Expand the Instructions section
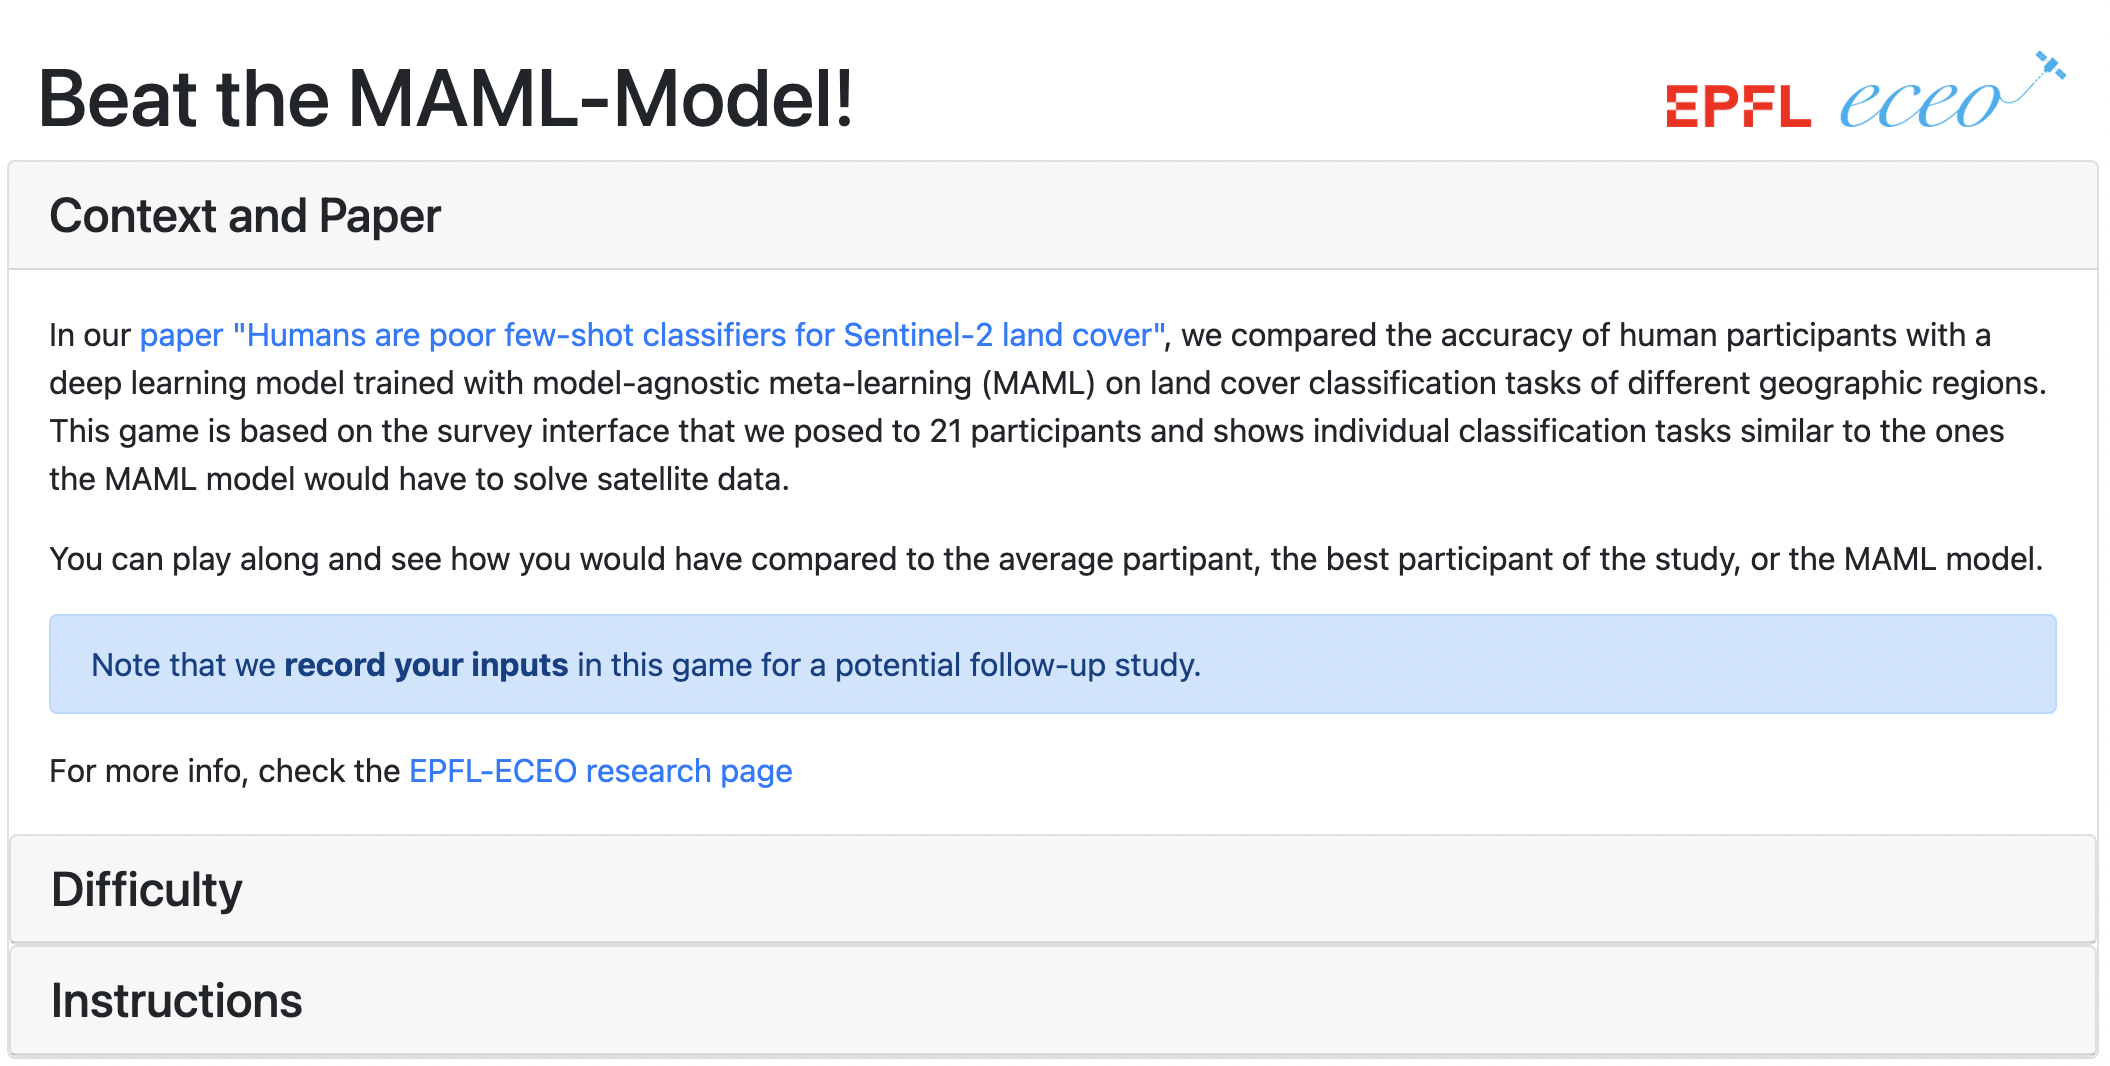The width and height of the screenshot is (2110, 1066). [x=177, y=1001]
